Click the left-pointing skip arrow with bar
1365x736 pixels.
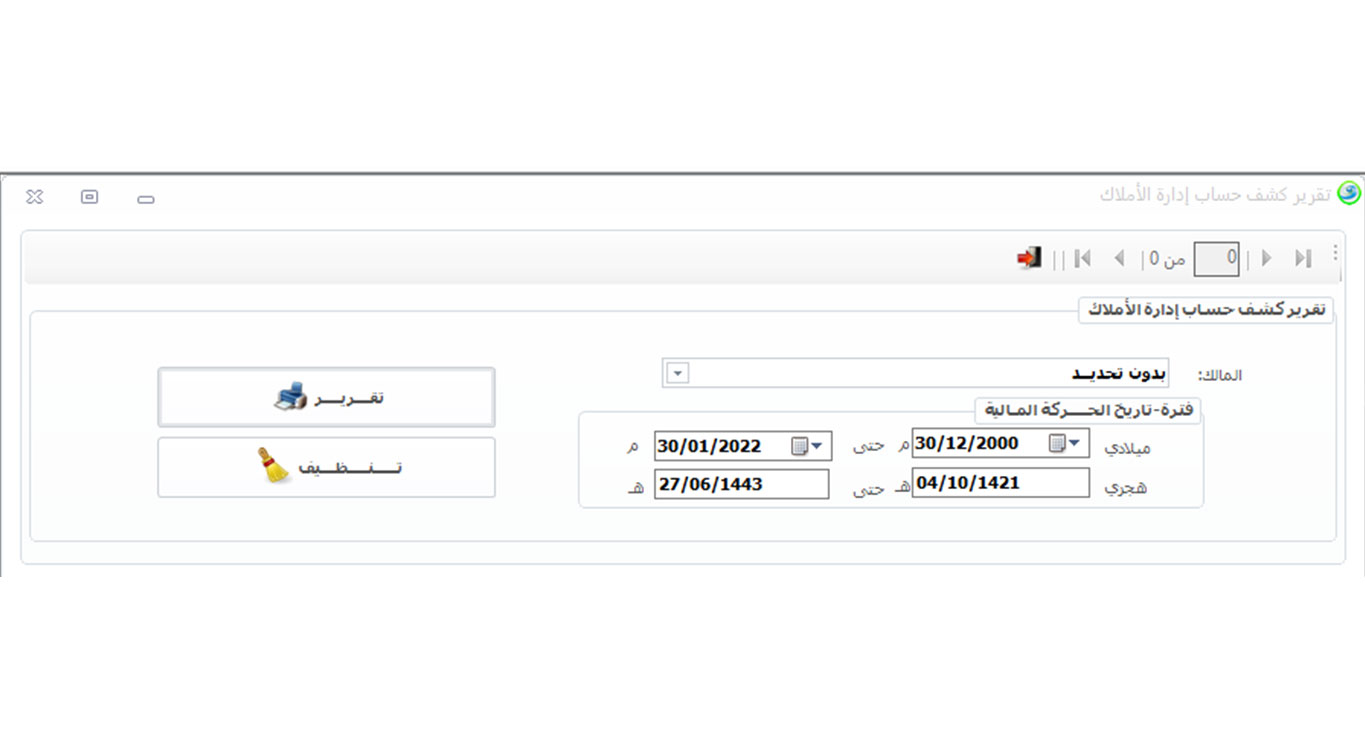click(1082, 258)
